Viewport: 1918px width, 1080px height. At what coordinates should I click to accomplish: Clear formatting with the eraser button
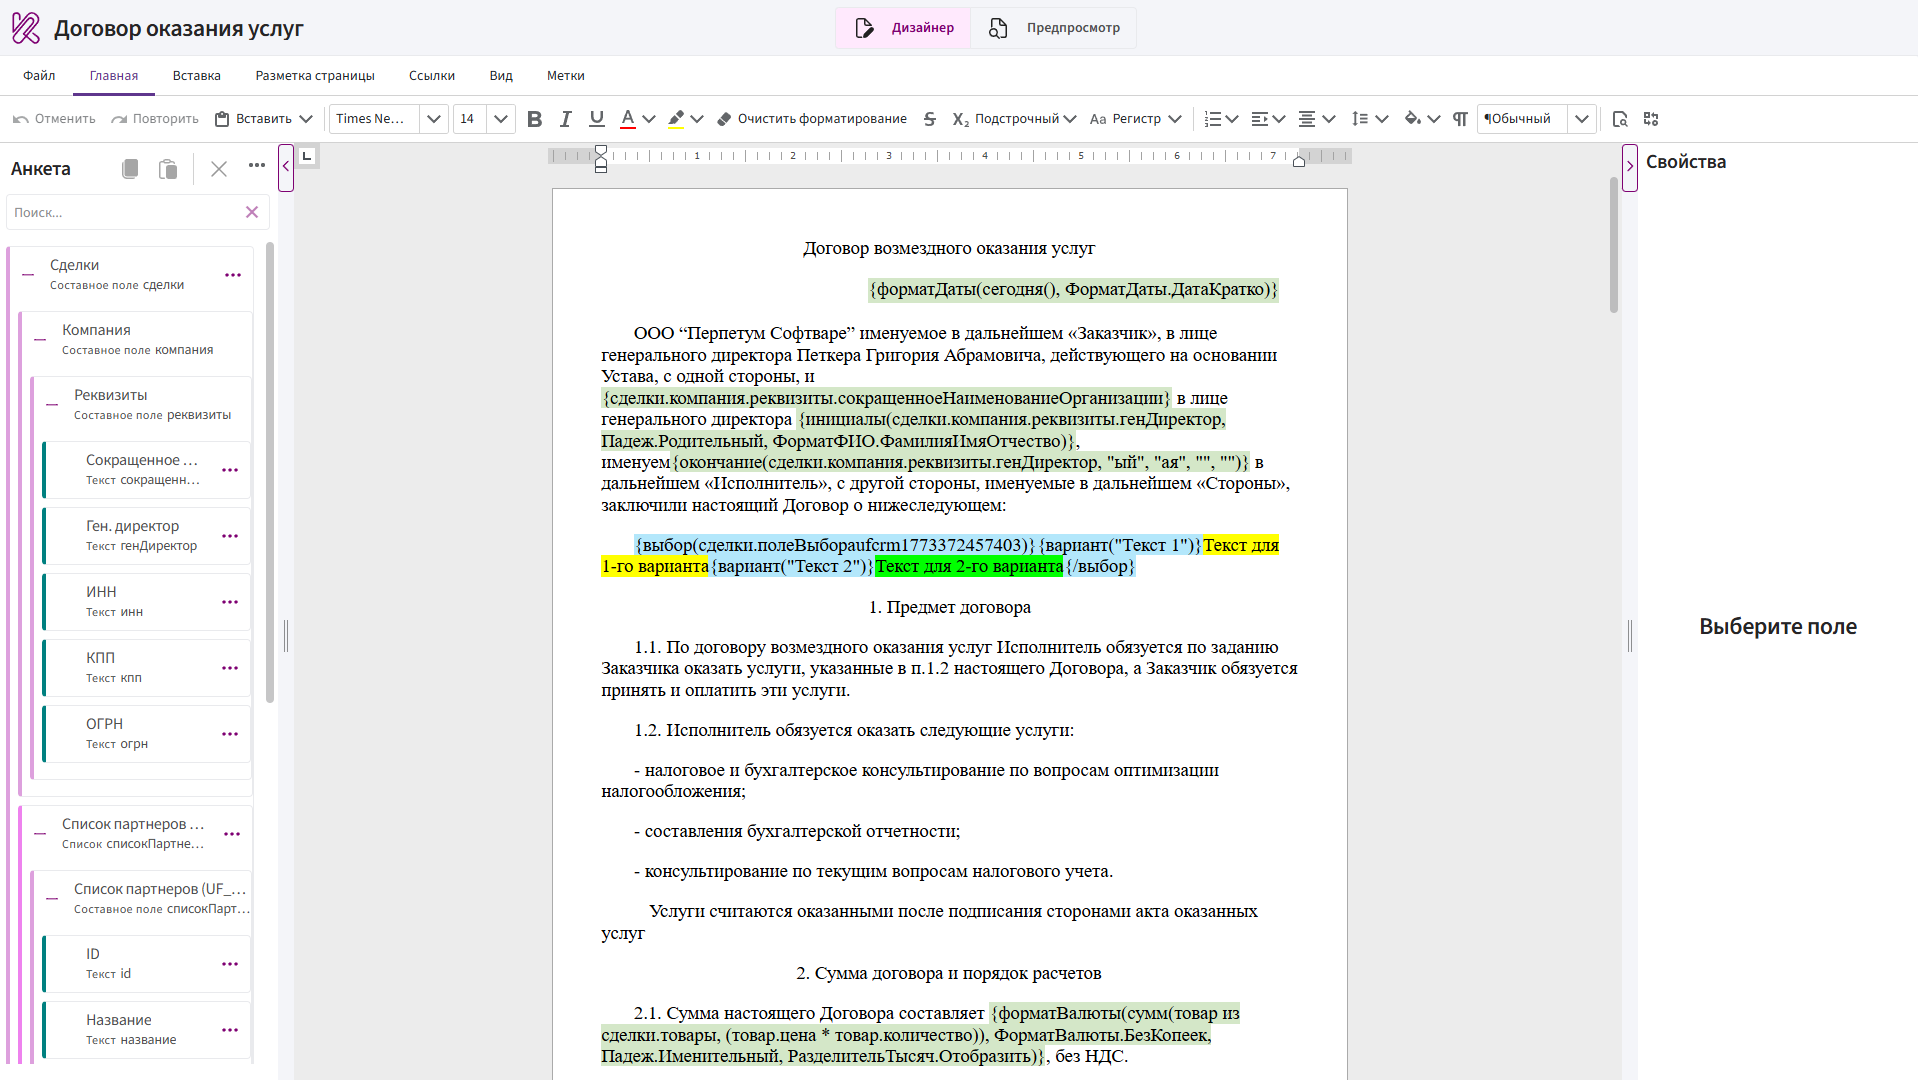click(x=812, y=119)
